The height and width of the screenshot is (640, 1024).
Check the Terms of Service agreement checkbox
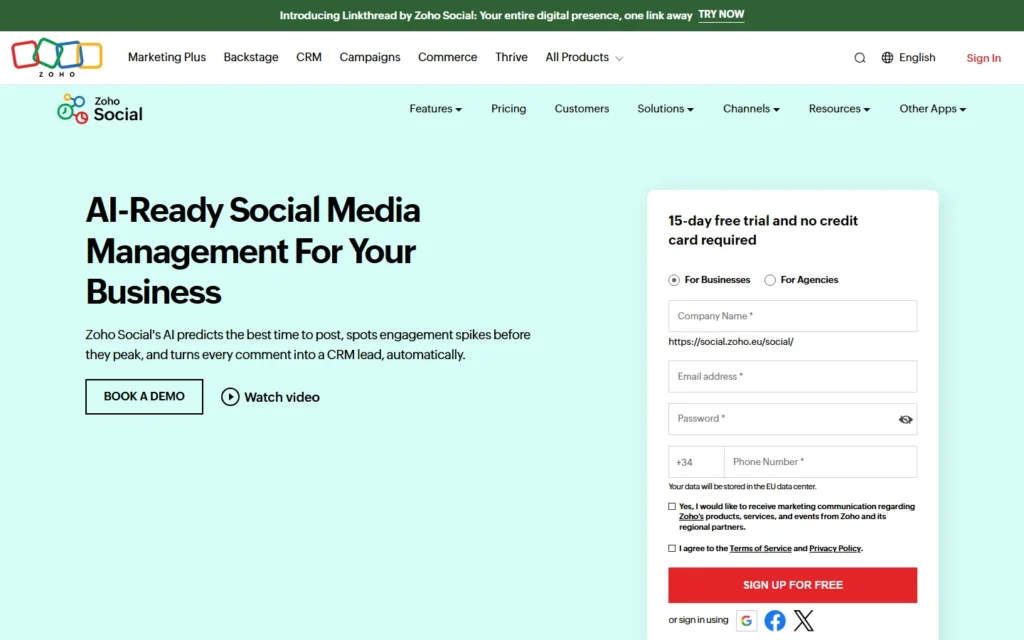[x=672, y=549]
